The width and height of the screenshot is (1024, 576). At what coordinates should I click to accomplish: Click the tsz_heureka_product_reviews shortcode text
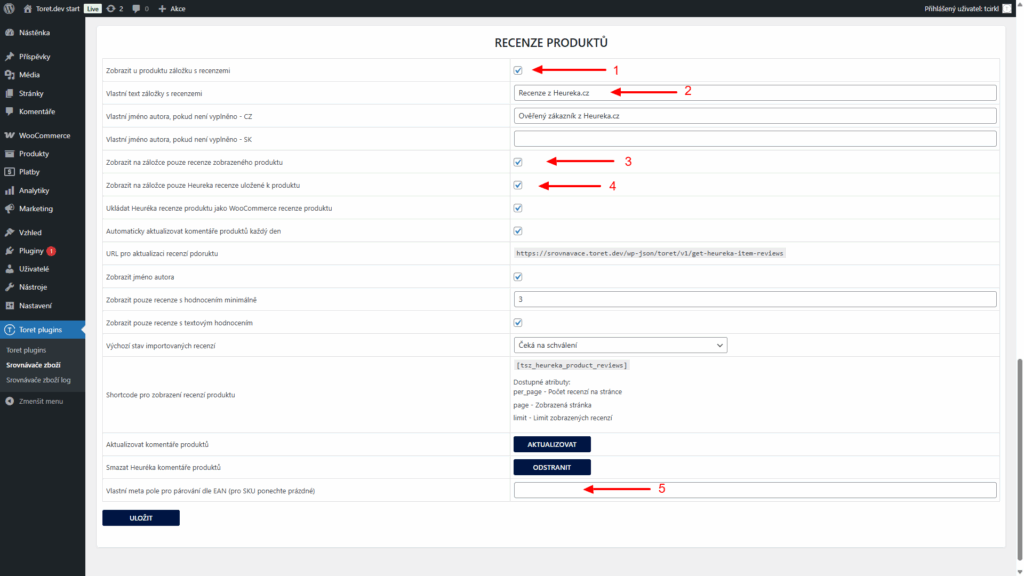(x=571, y=366)
